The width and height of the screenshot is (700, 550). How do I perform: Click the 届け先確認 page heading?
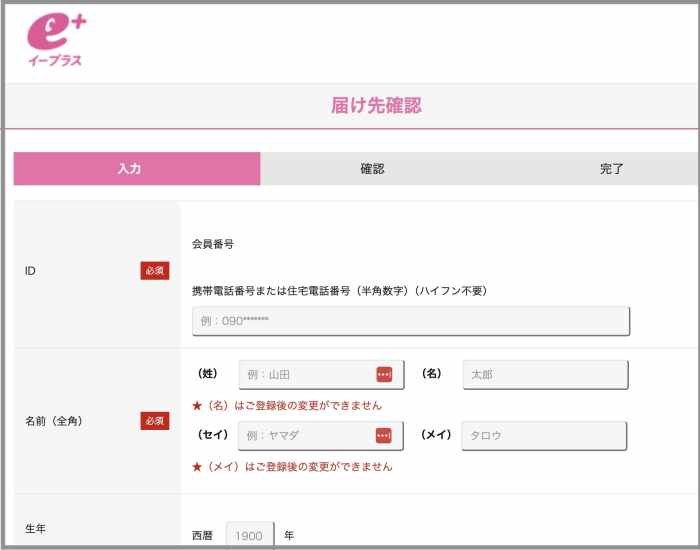click(376, 106)
